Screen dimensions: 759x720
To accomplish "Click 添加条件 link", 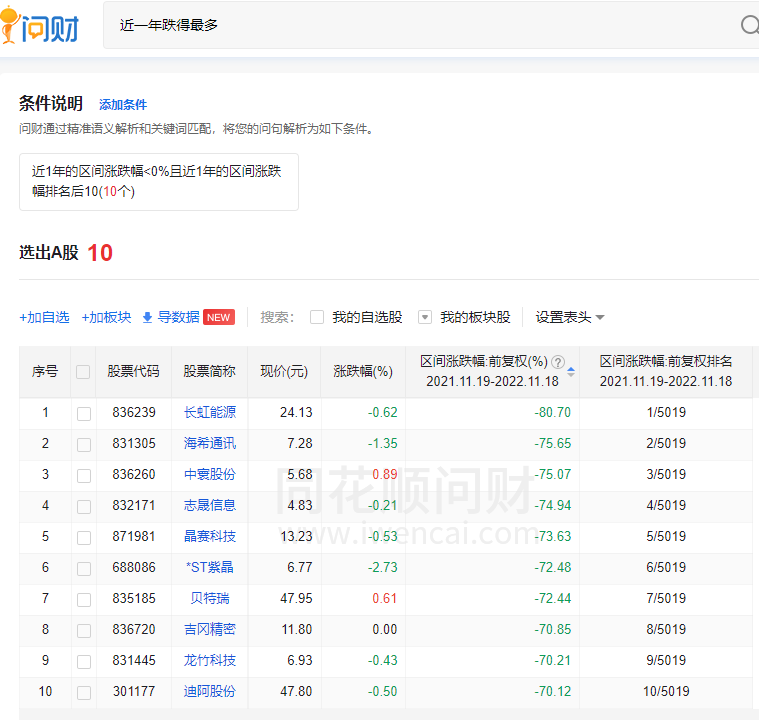I will (123, 105).
